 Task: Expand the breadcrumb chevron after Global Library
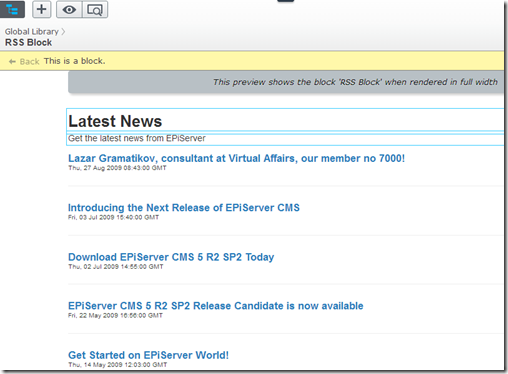coord(63,32)
